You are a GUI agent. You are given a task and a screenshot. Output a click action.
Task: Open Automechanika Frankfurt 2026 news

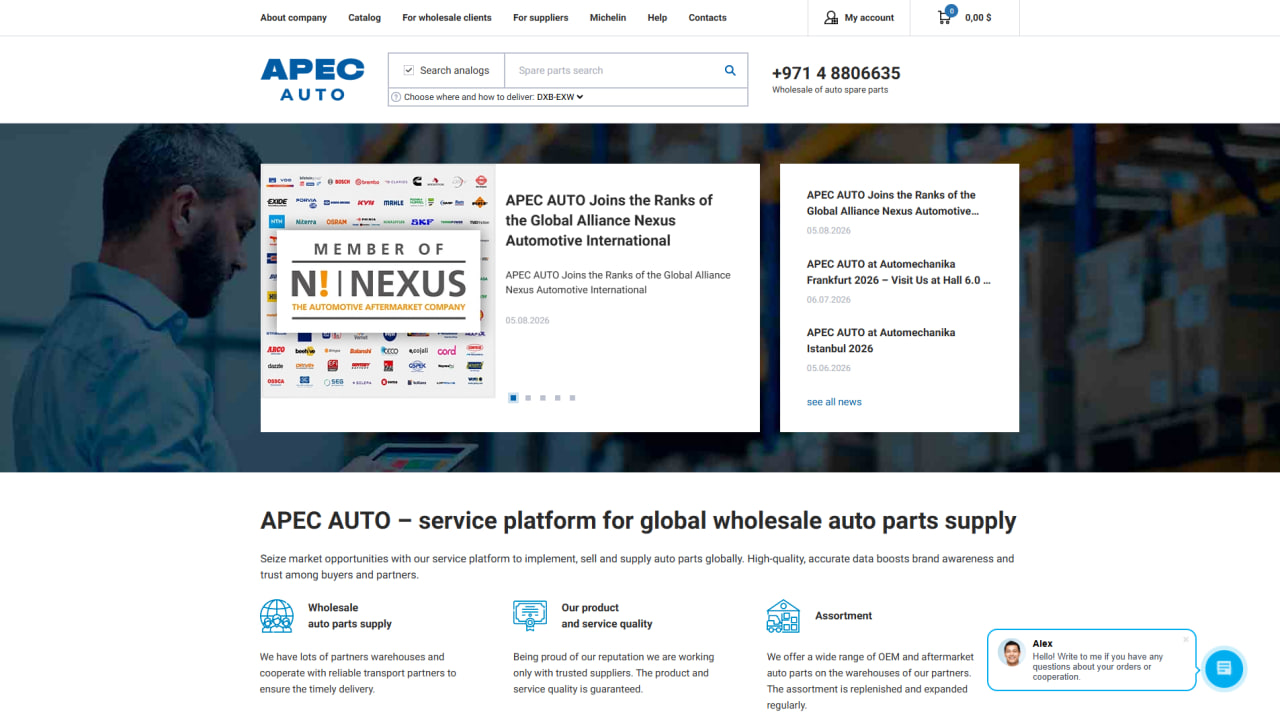coord(899,272)
